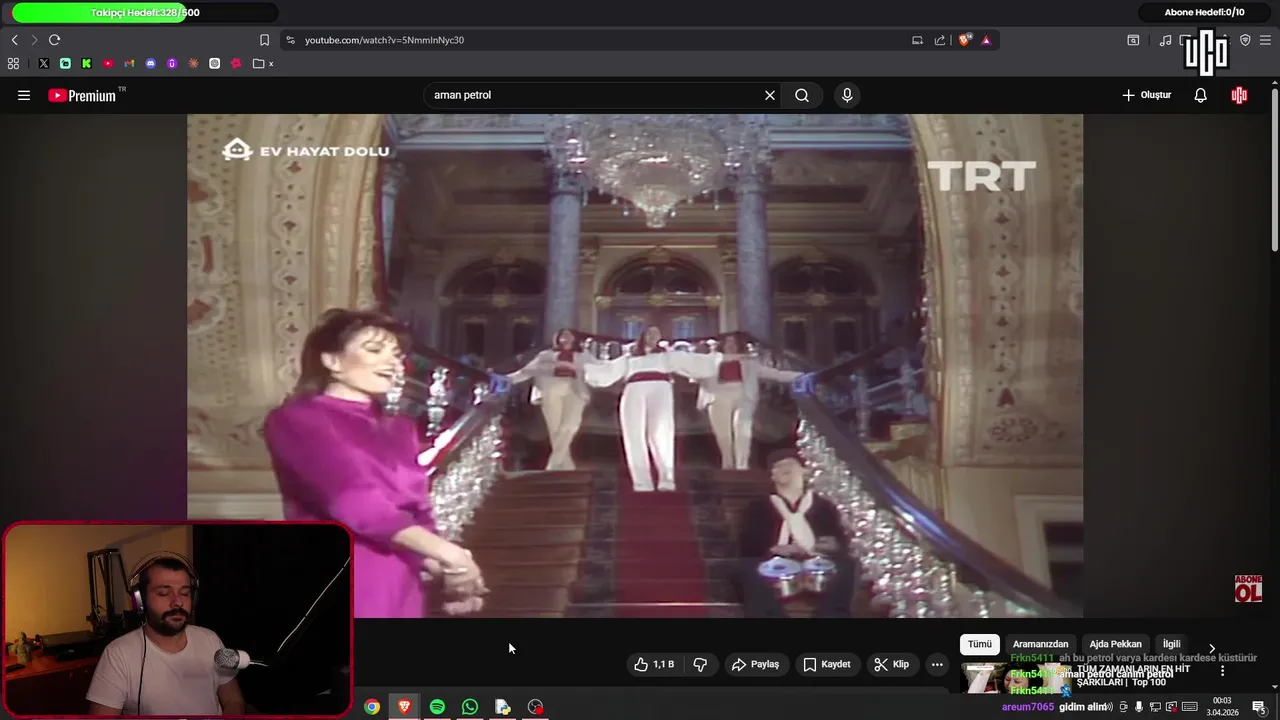Image resolution: width=1280 pixels, height=720 pixels.
Task: Open the X (Twitter) bookmark
Action: pos(44,63)
